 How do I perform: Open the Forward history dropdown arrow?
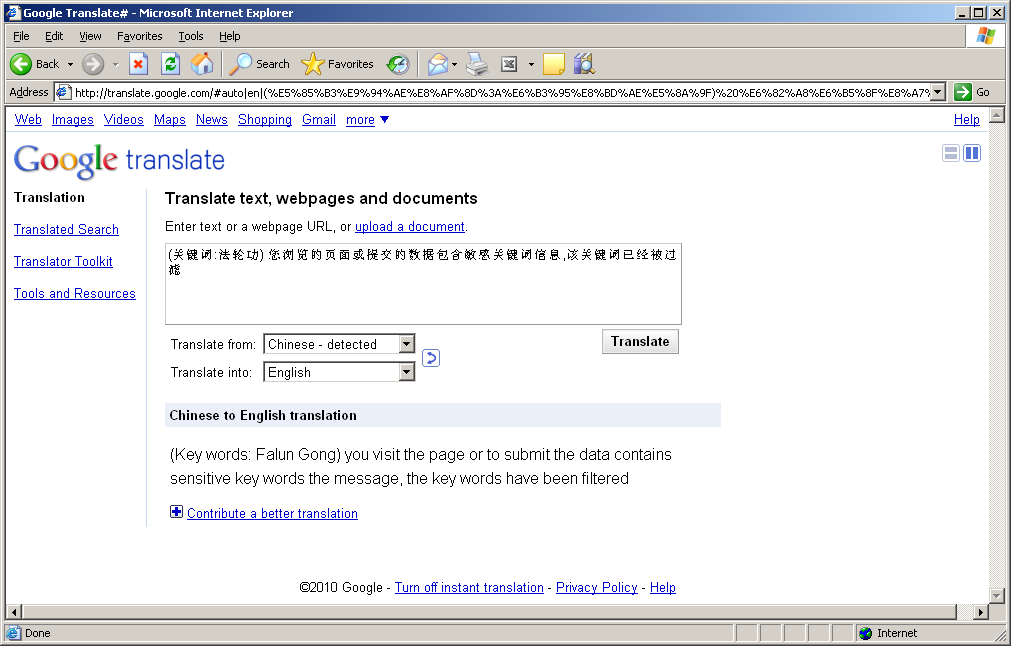point(115,64)
